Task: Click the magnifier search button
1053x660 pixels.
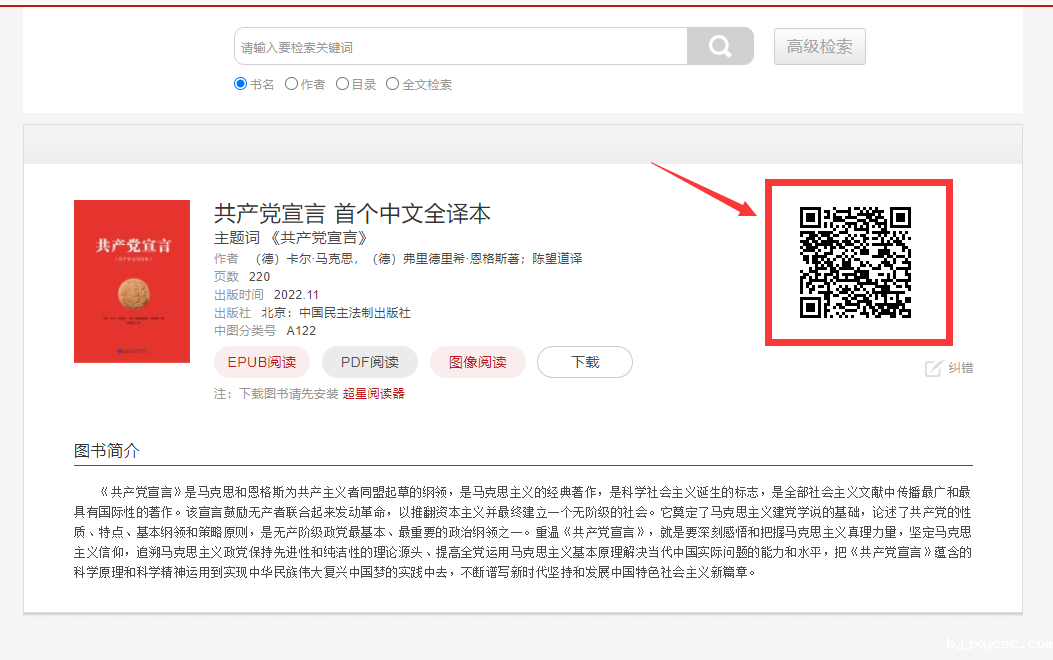Action: pyautogui.click(x=720, y=46)
